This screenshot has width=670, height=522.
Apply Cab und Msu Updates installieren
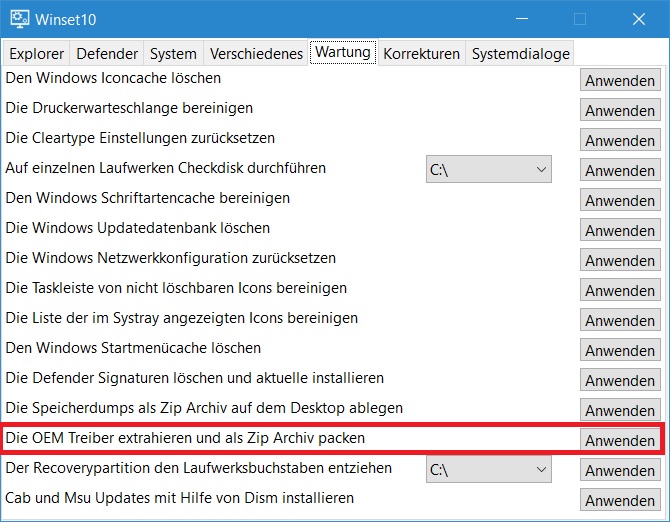[620, 500]
